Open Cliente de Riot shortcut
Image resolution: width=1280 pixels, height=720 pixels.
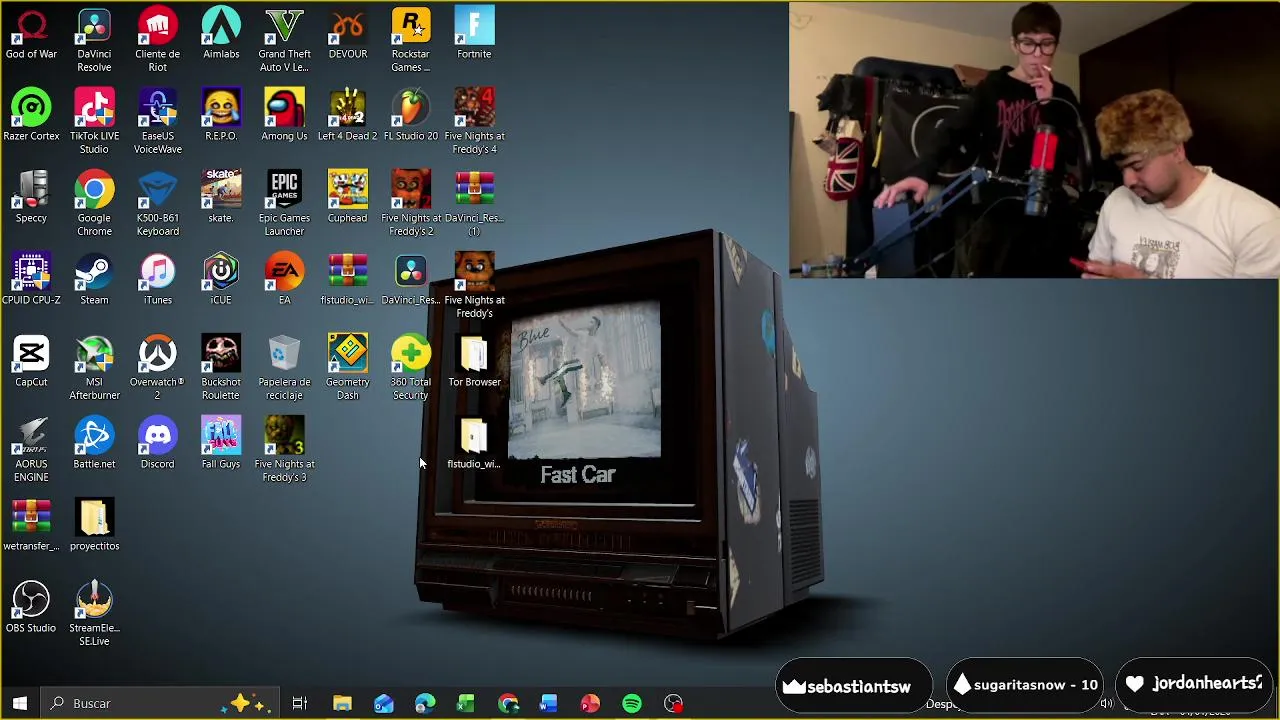(x=157, y=40)
